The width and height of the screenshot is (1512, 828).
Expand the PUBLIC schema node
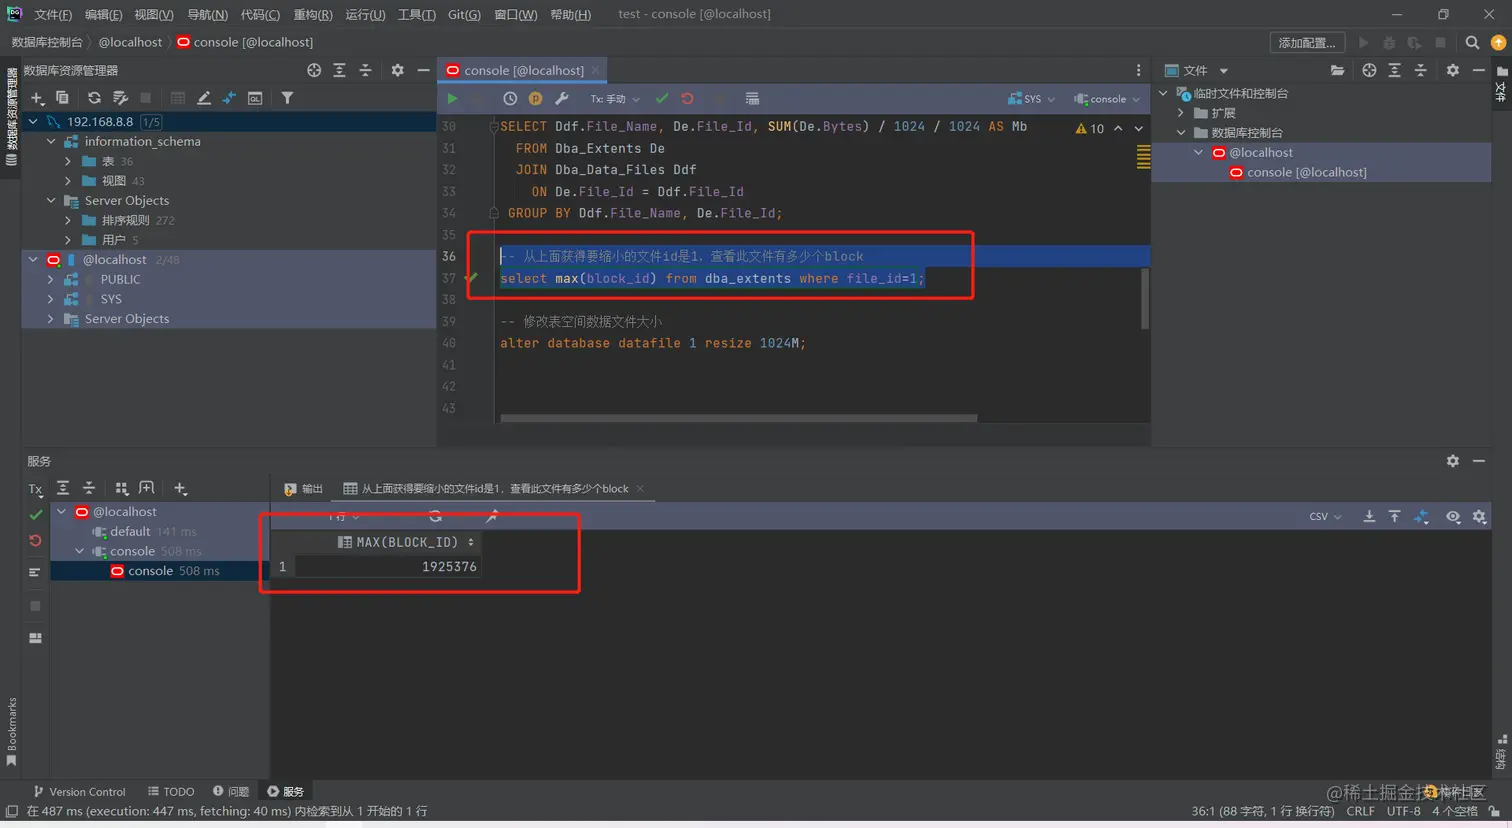[x=51, y=280]
